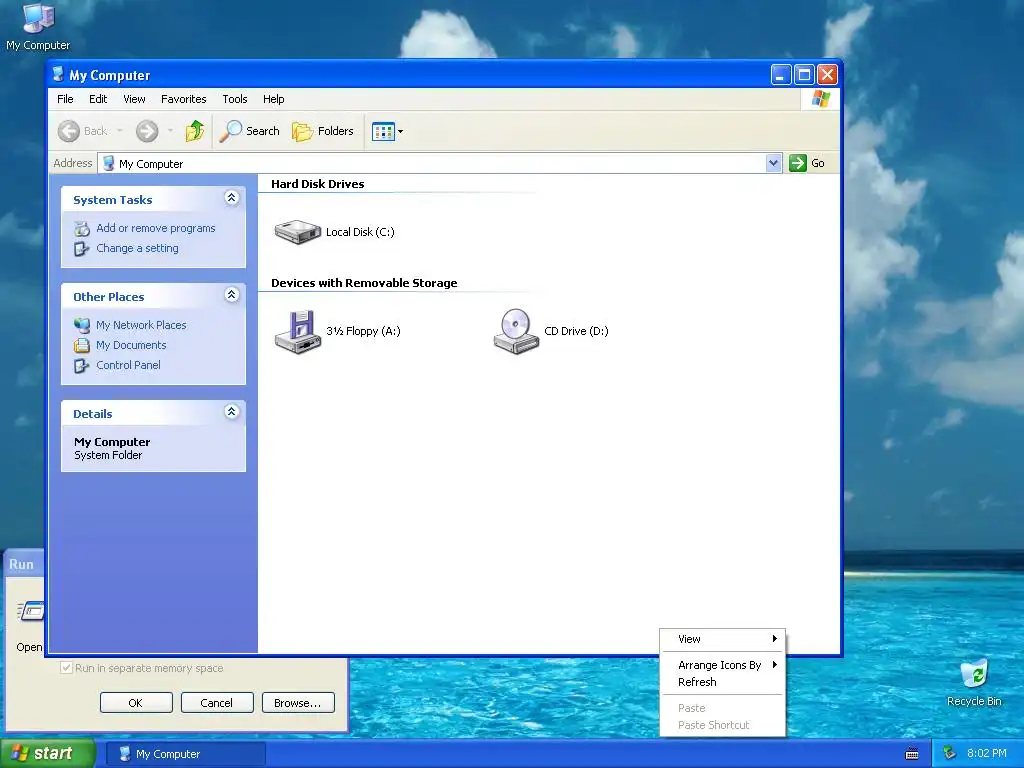Select the Local Disk (C:) drive icon
This screenshot has height=768, width=1024.
[x=297, y=232]
